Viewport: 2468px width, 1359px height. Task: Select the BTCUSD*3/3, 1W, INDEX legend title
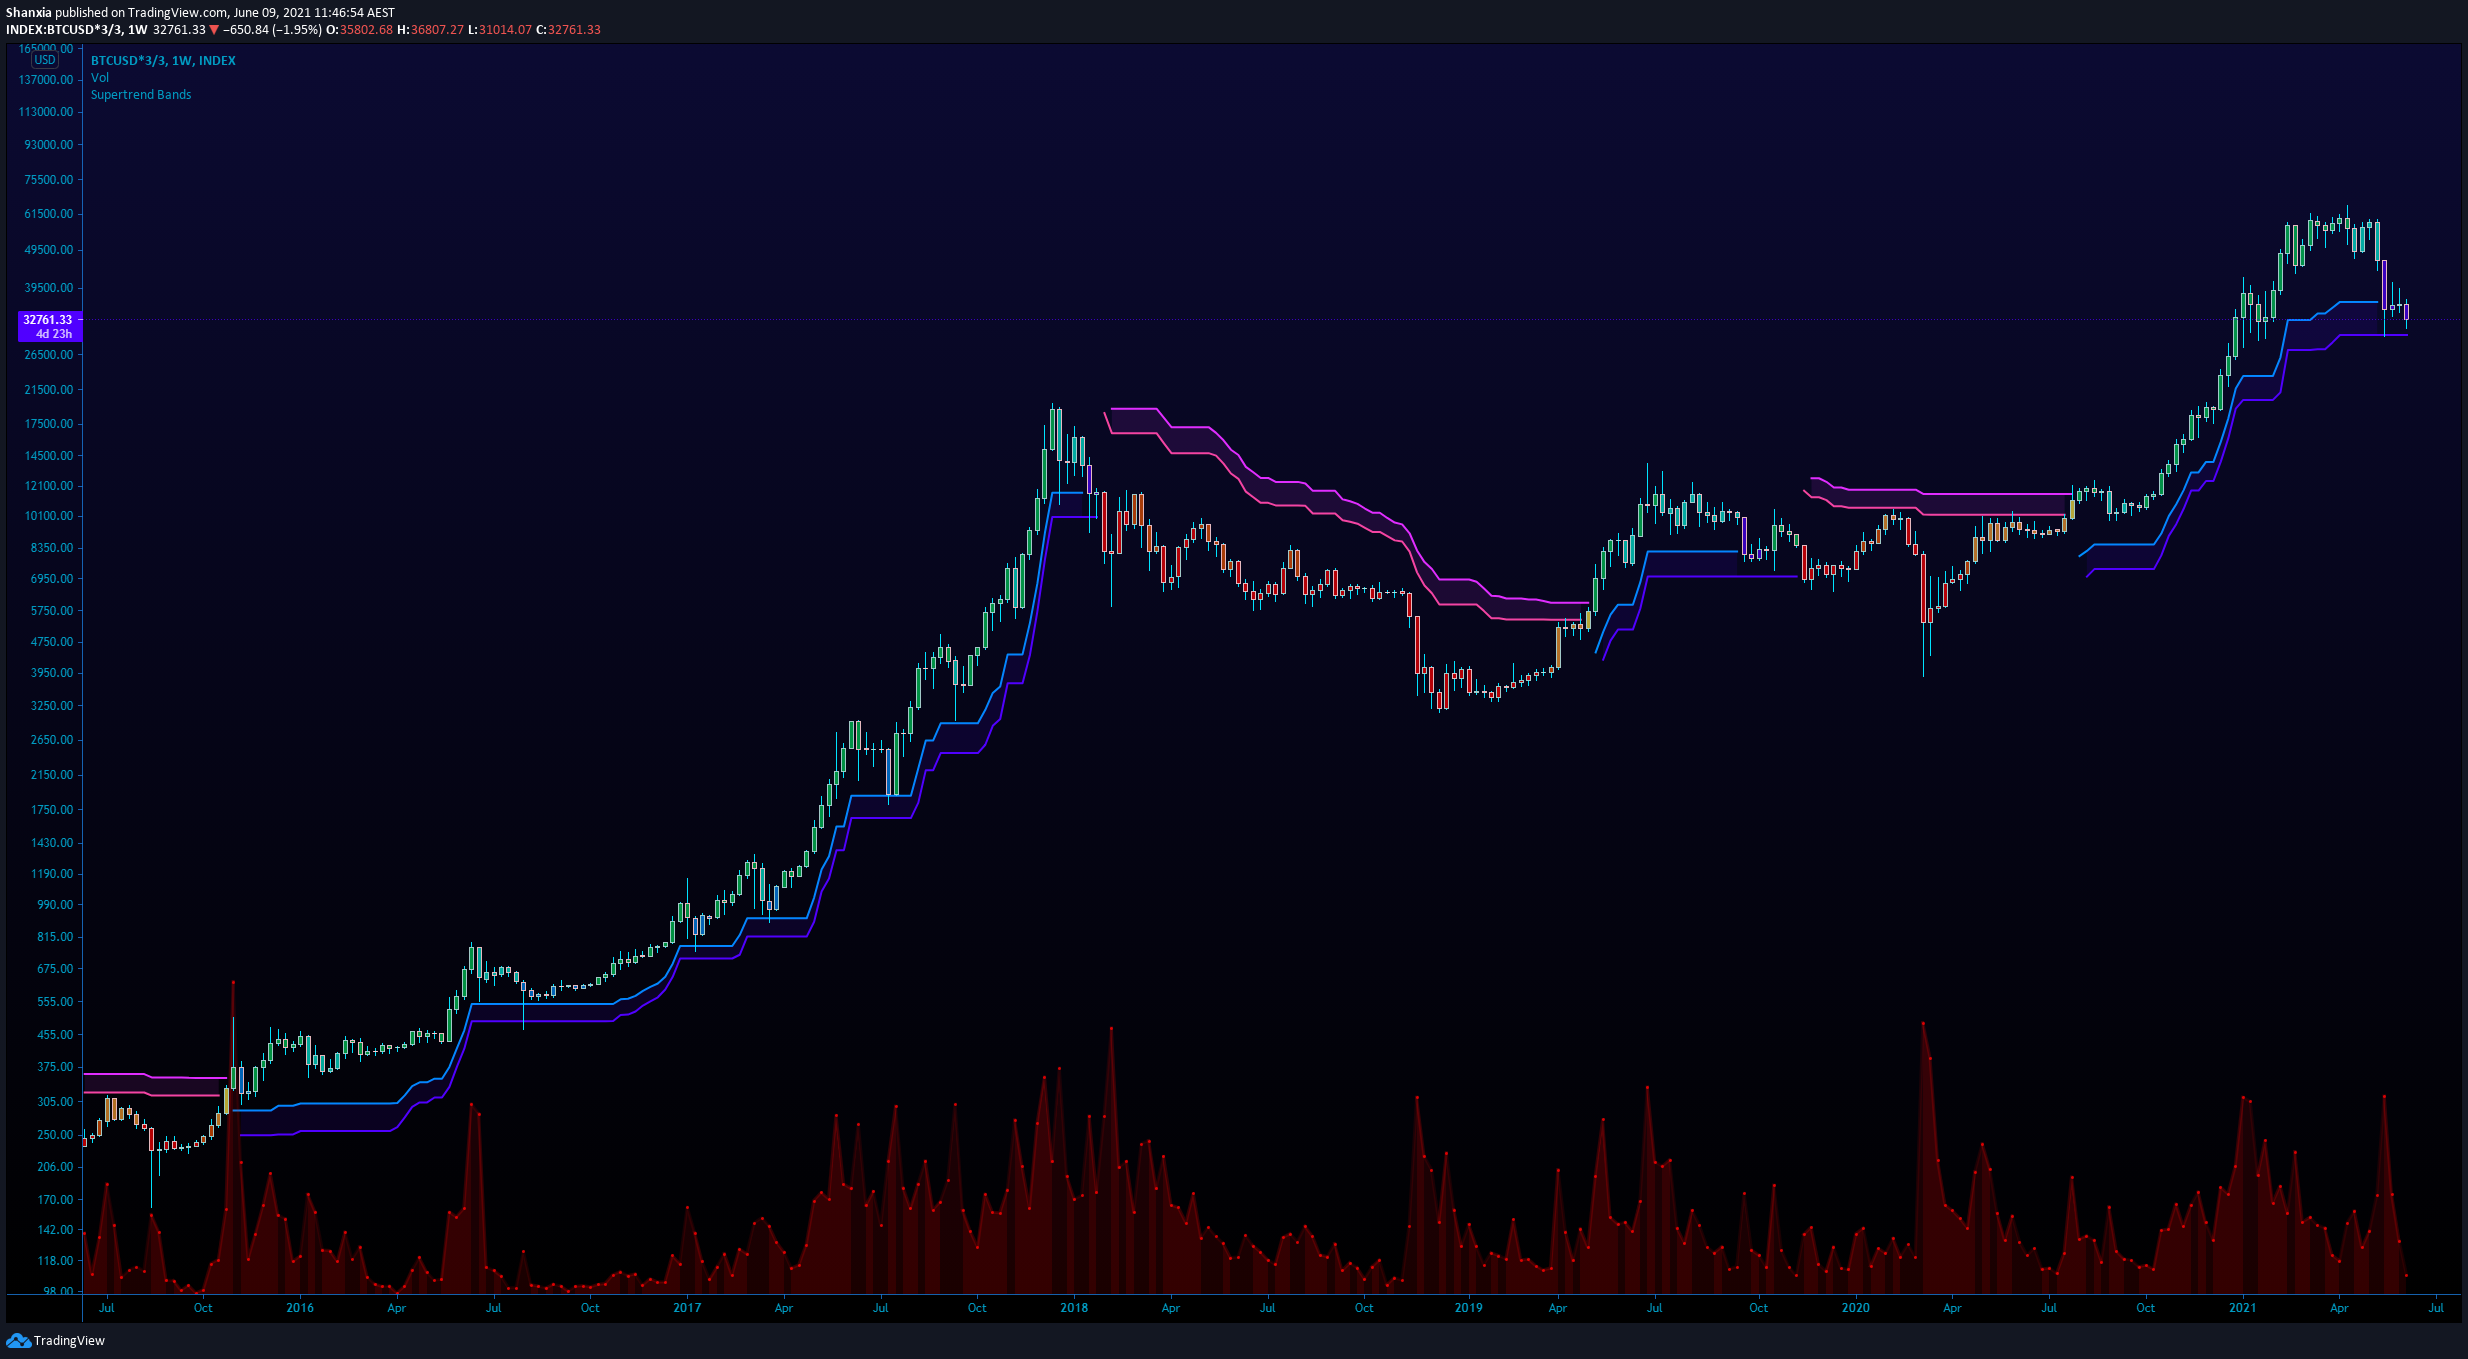[x=163, y=61]
